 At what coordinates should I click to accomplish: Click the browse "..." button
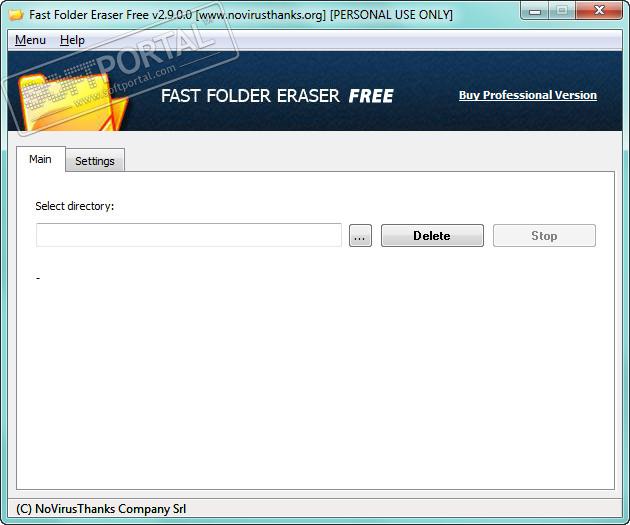pyautogui.click(x=360, y=235)
